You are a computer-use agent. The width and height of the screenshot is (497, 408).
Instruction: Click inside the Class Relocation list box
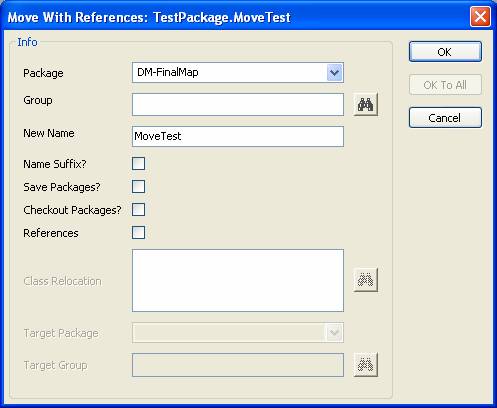click(x=238, y=280)
